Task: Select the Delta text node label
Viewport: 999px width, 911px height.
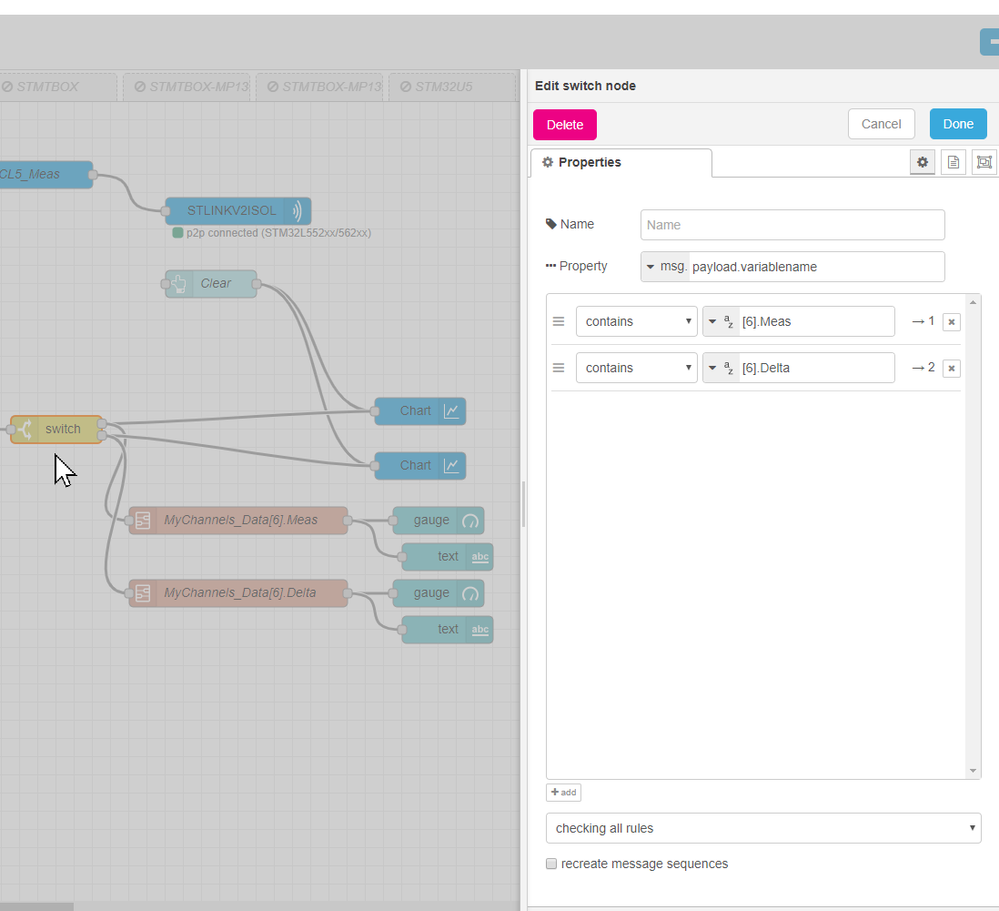Action: [x=448, y=629]
